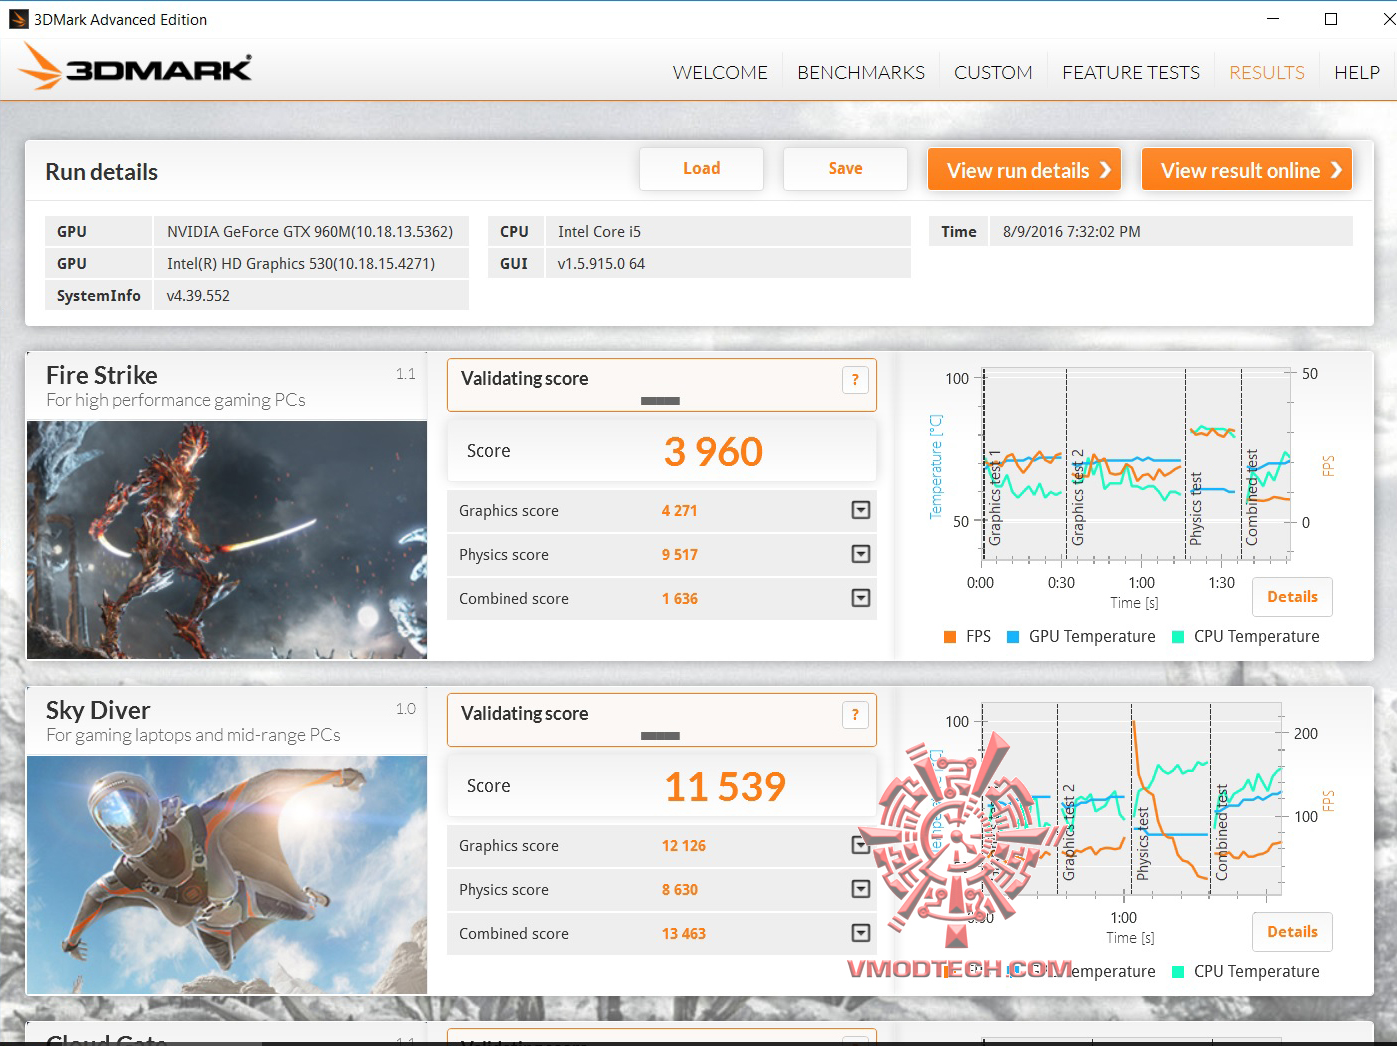Click 'For gaming laptops and mid-range PCs' subtitle
Viewport: 1397px width, 1046px height.
click(193, 735)
